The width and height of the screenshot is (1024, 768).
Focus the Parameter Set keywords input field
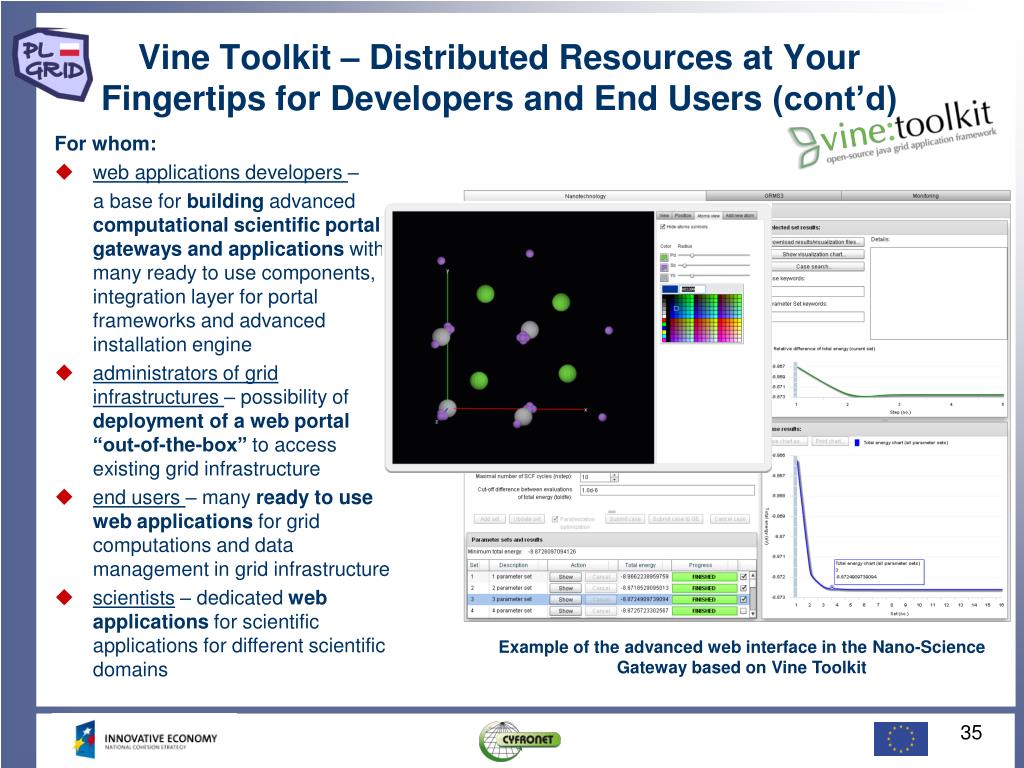[x=818, y=317]
